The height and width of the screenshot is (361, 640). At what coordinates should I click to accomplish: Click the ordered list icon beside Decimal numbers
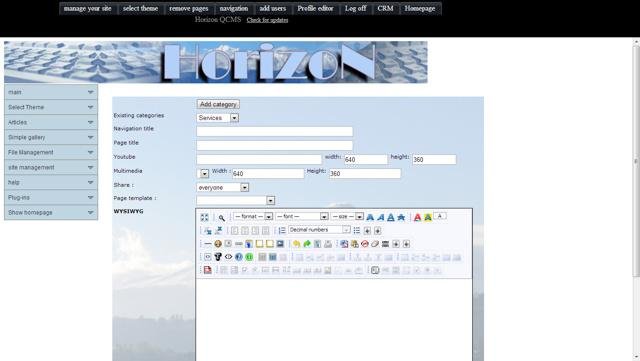(x=282, y=230)
